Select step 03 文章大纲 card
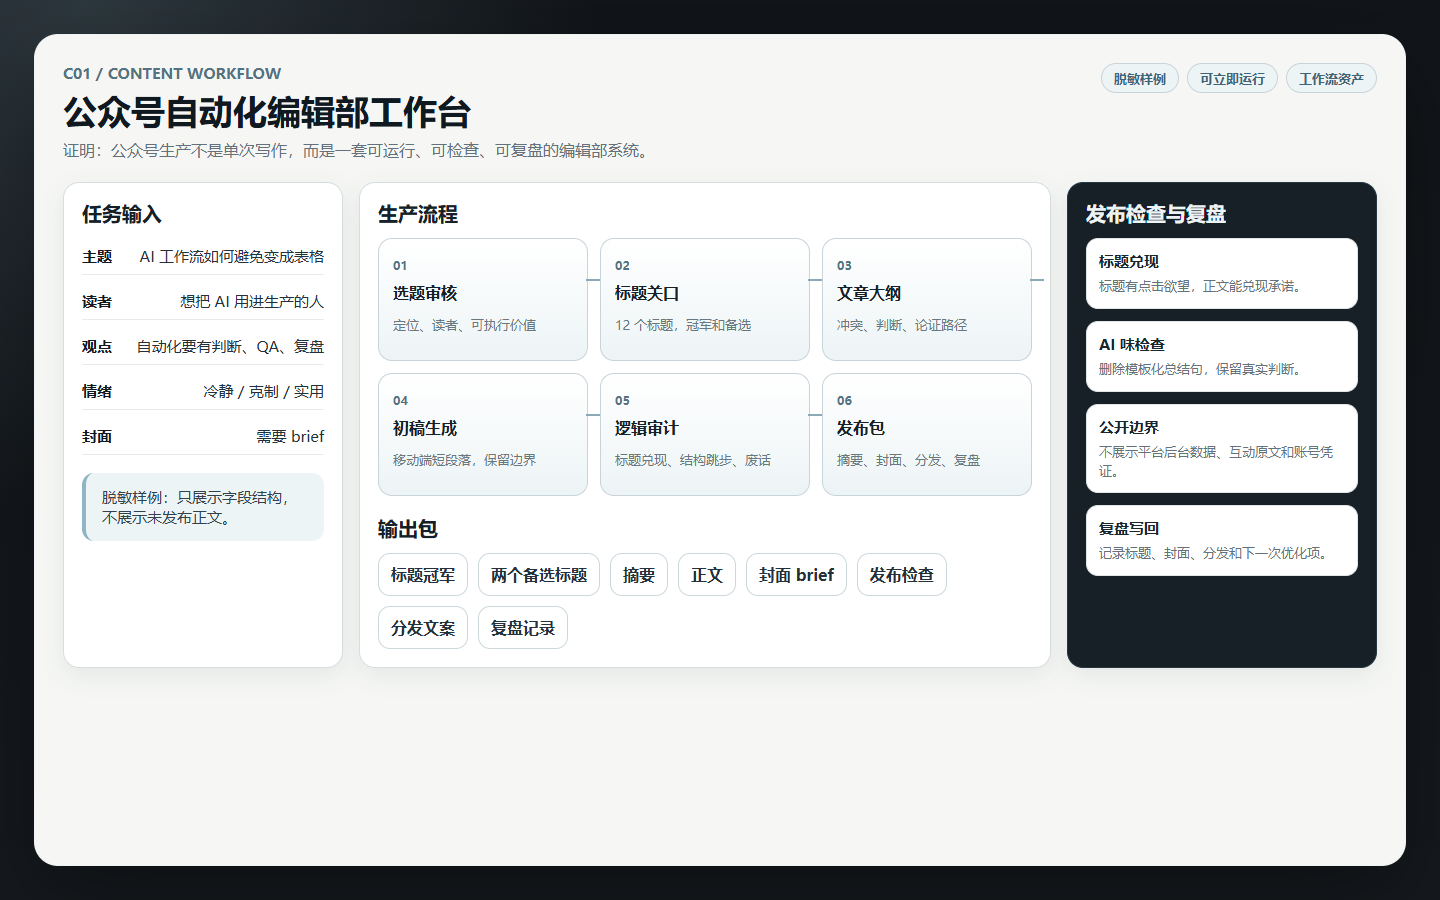The height and width of the screenshot is (900, 1440). (927, 299)
